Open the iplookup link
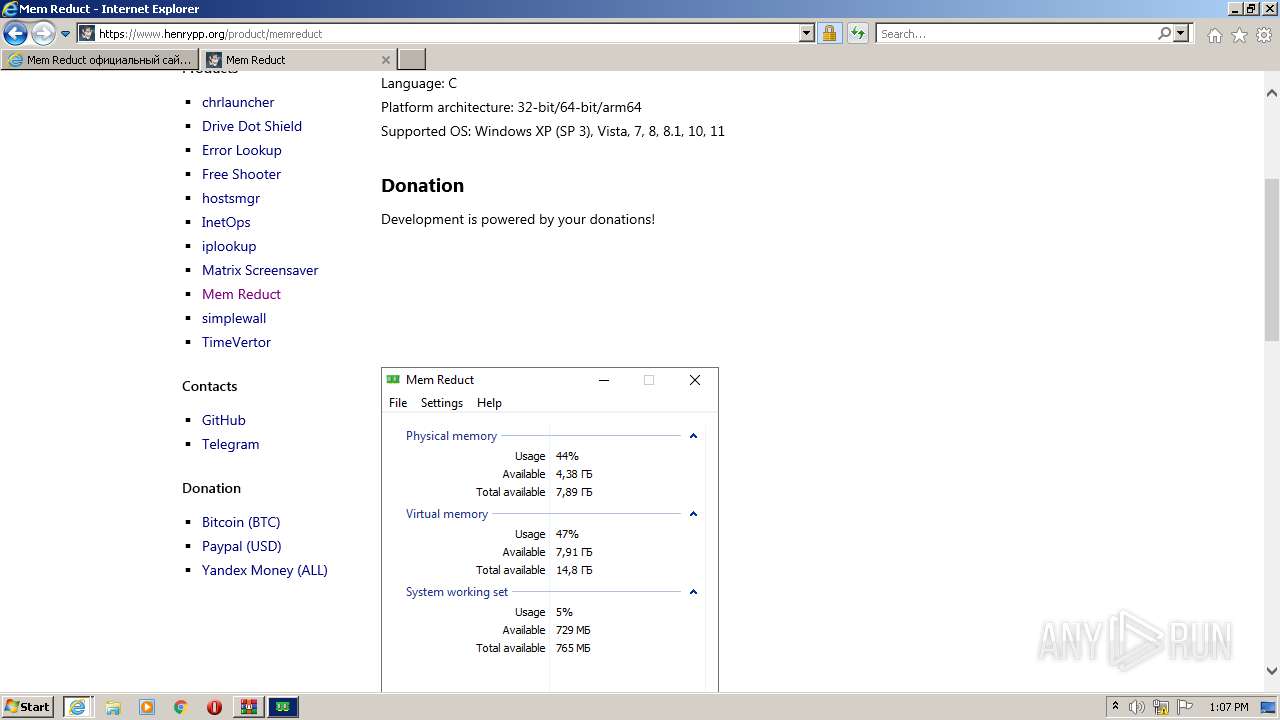Screen dimensions: 1280x720 click(x=229, y=246)
